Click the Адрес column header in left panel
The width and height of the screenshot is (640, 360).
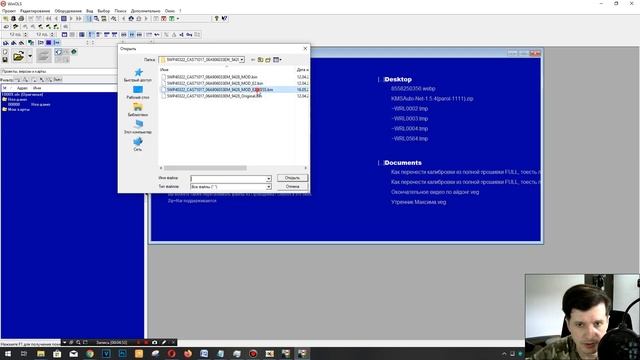22,88
